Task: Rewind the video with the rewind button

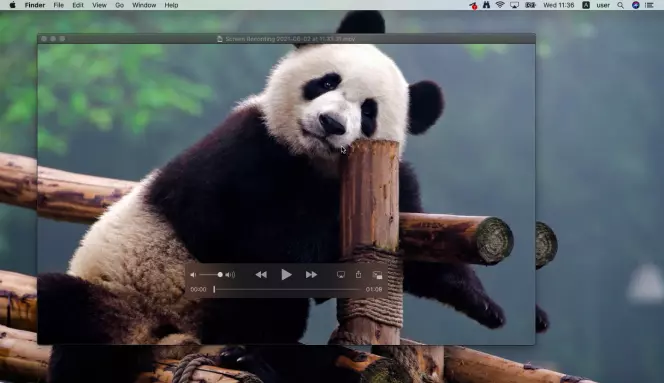Action: tap(261, 275)
